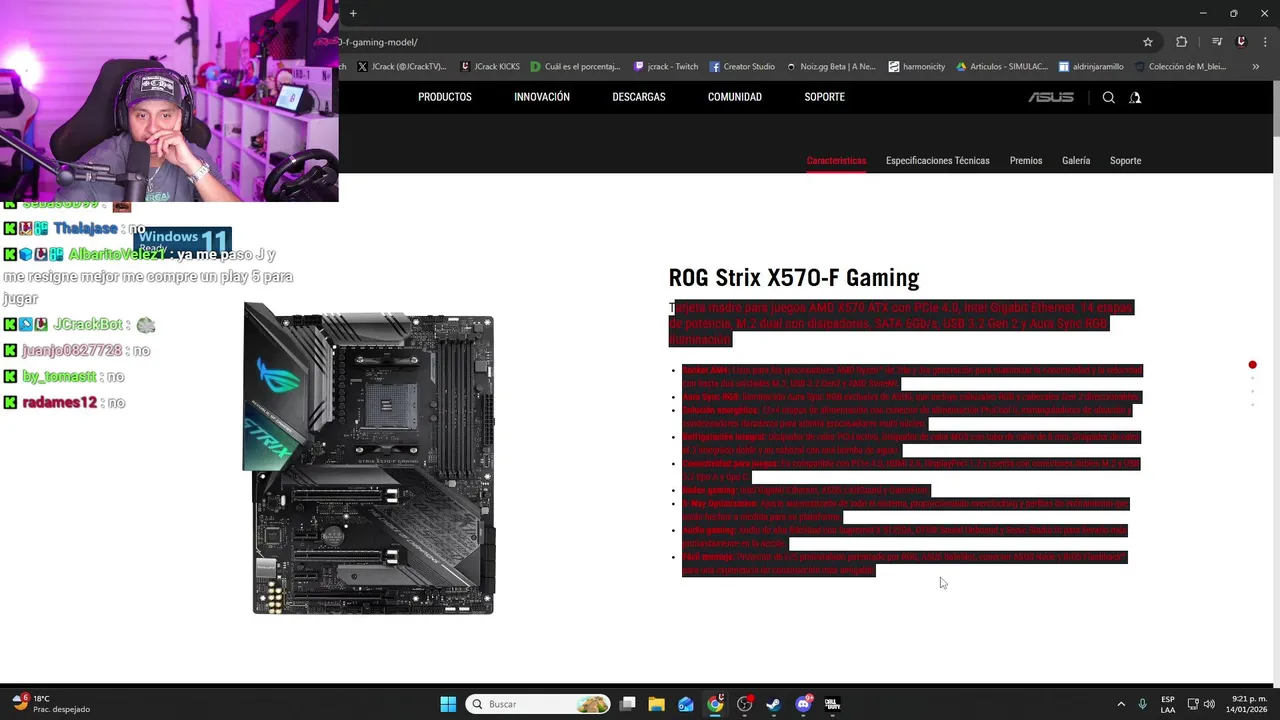Open Noiz.gg Beta bookmark

point(831,67)
